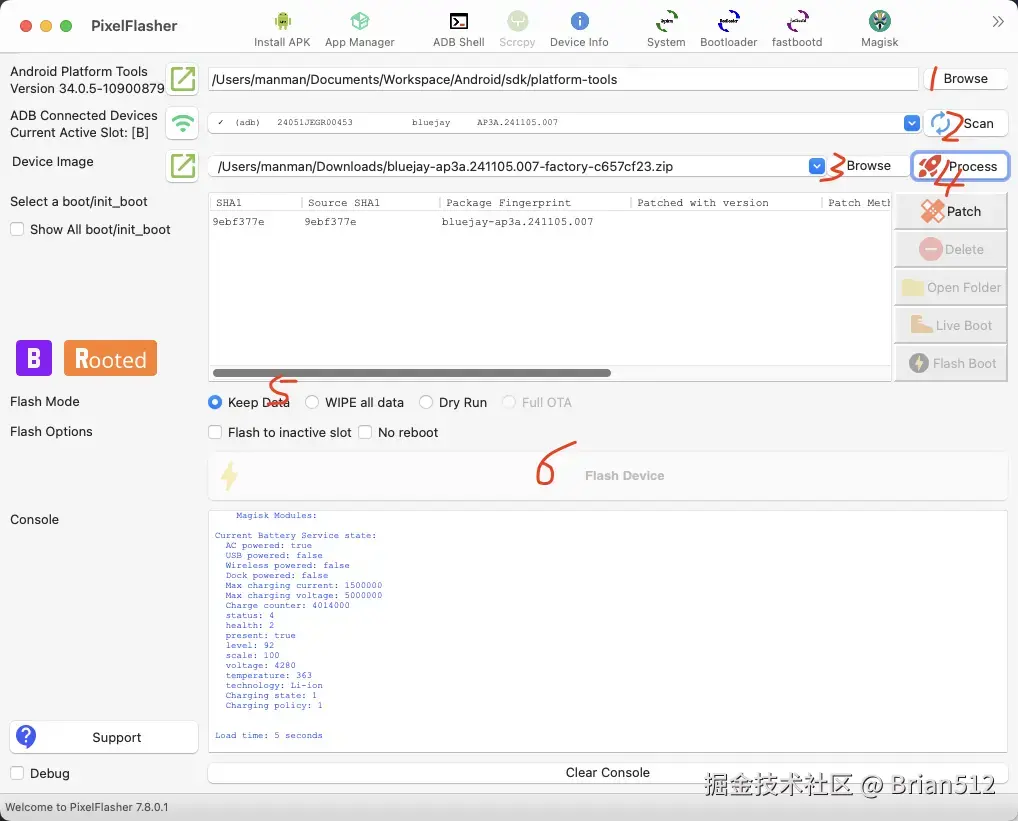Click the bluejay-ap3a.241105.007 fingerprint cell
The width and height of the screenshot is (1018, 821).
[x=517, y=222]
